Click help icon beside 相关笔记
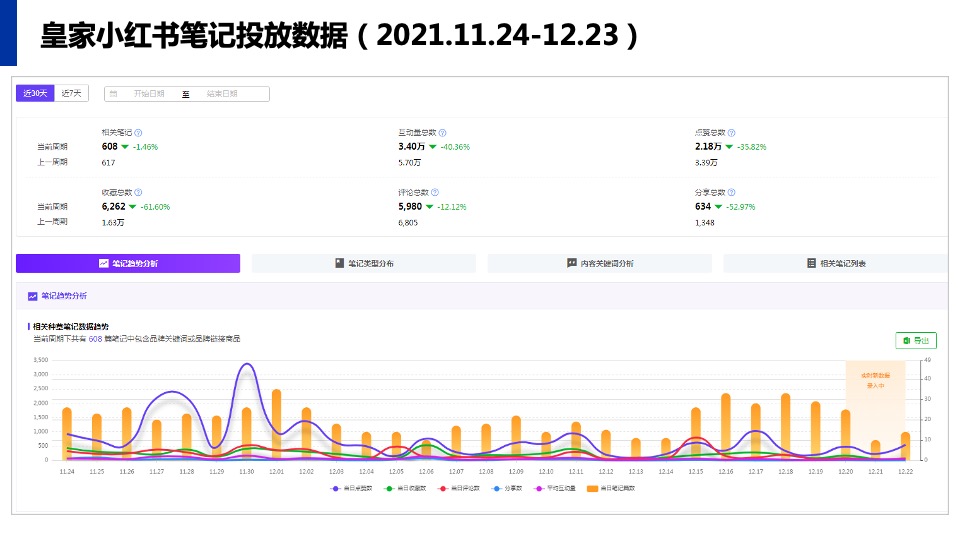 point(138,132)
